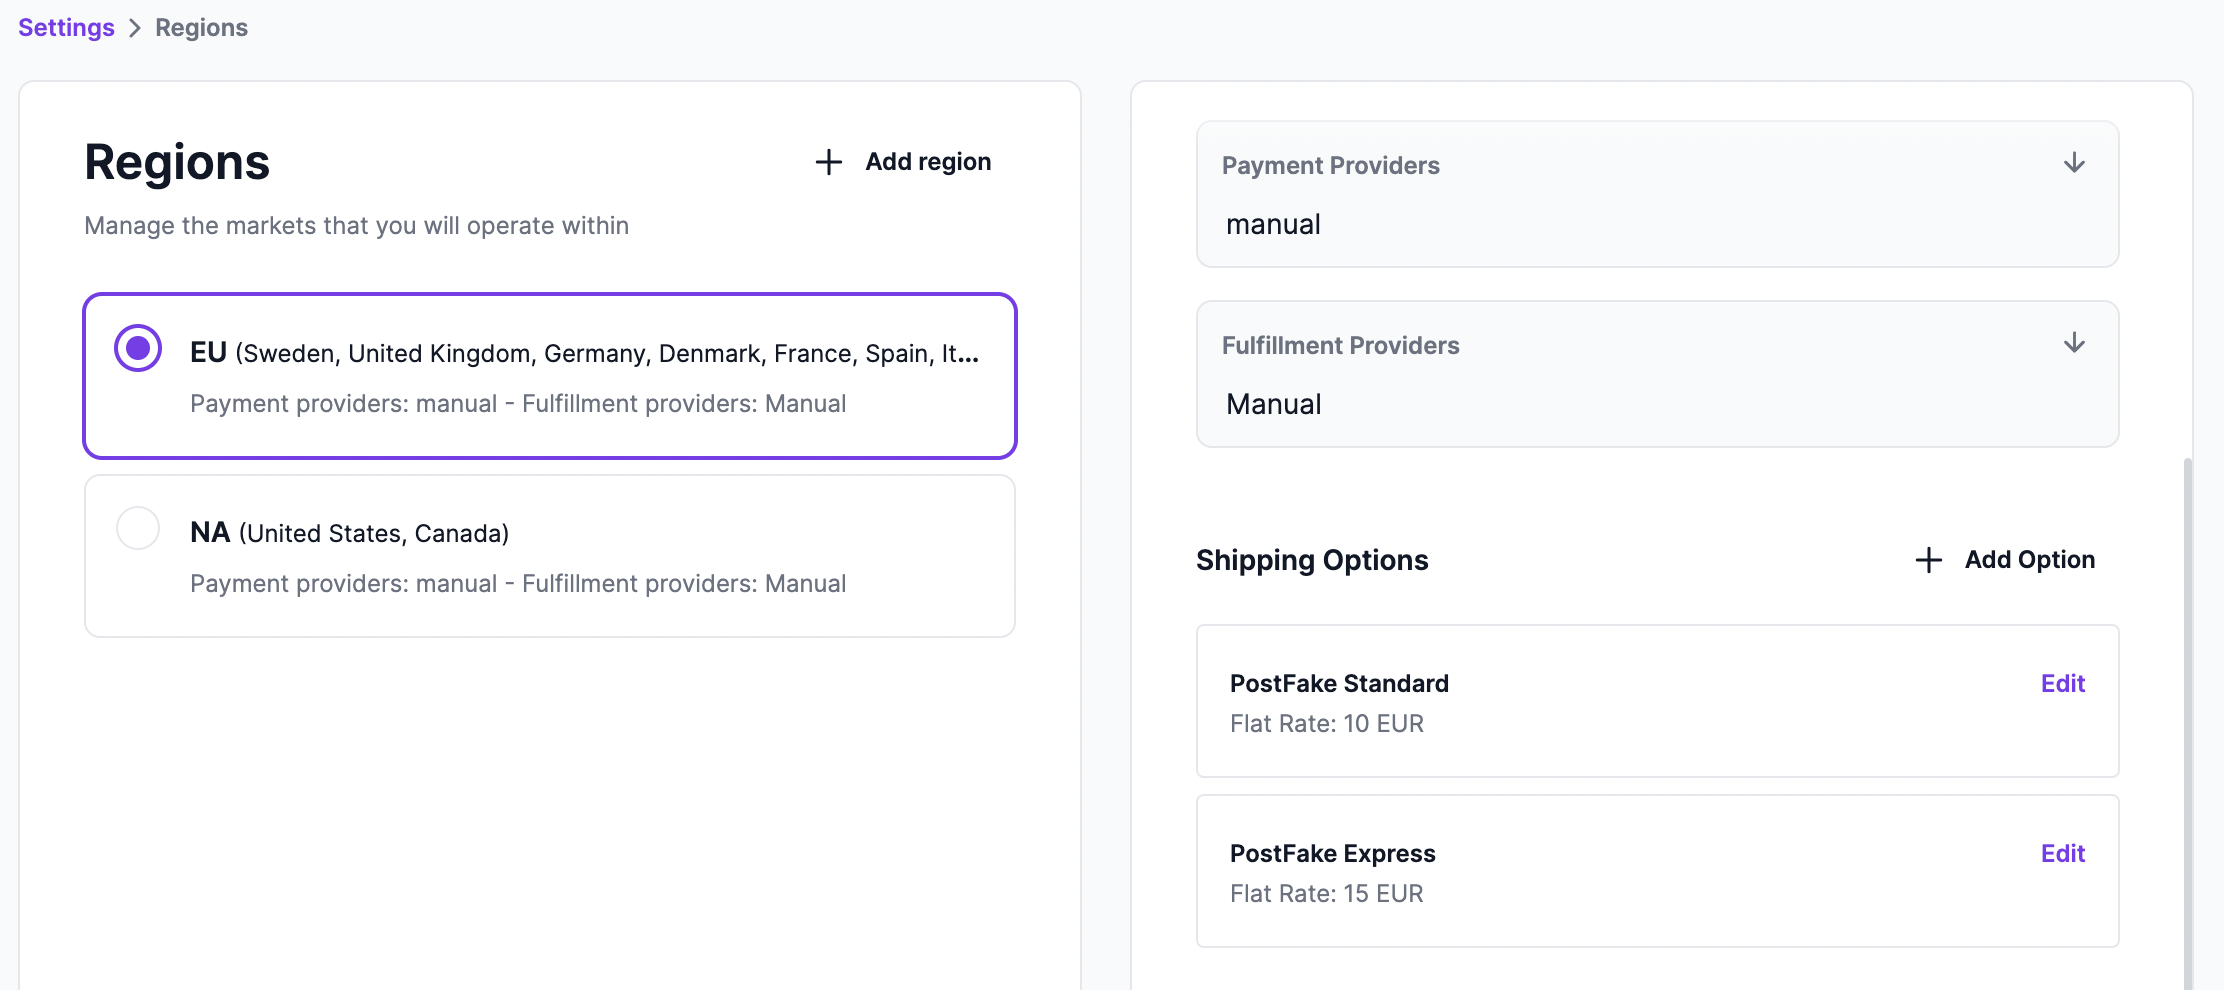Screen dimensions: 2224x990
Task: Click the plus icon beside Add Option
Action: point(1927,560)
